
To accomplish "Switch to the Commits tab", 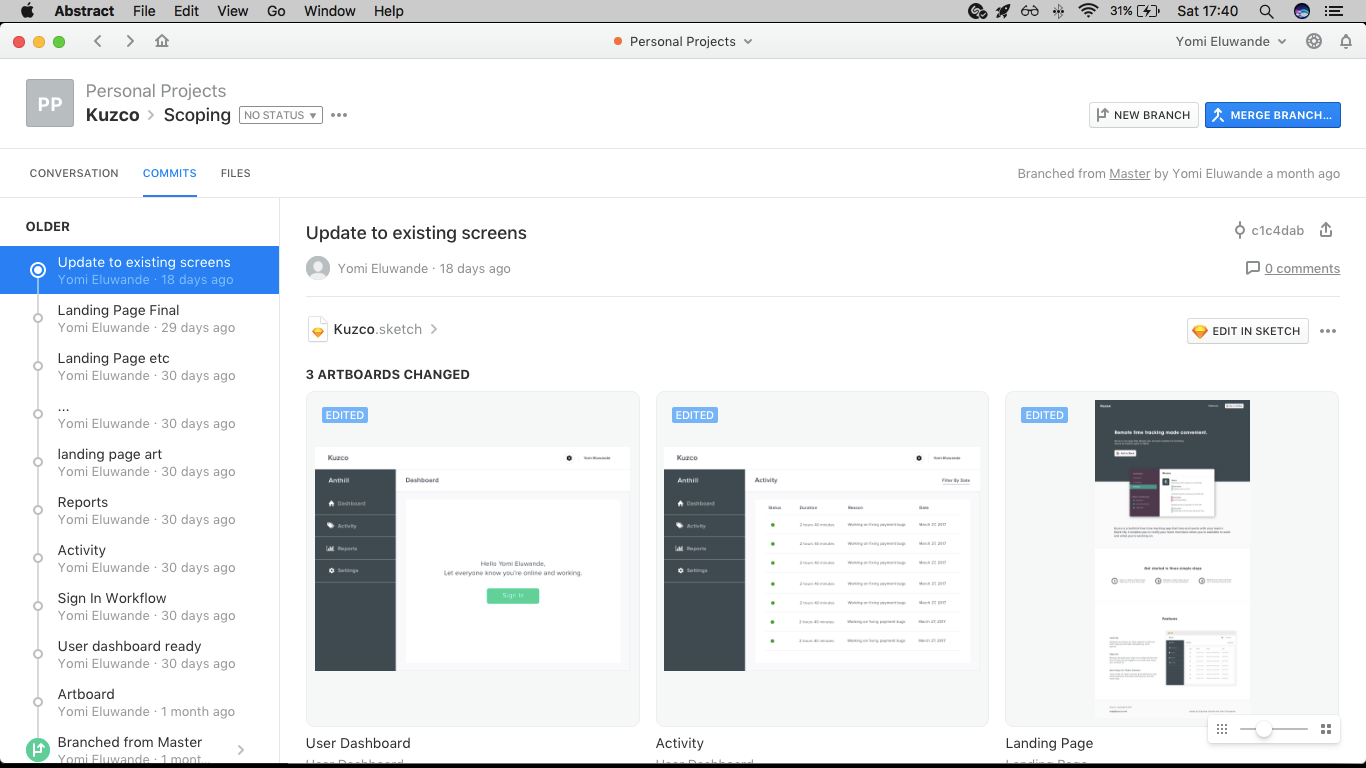I will coord(170,173).
